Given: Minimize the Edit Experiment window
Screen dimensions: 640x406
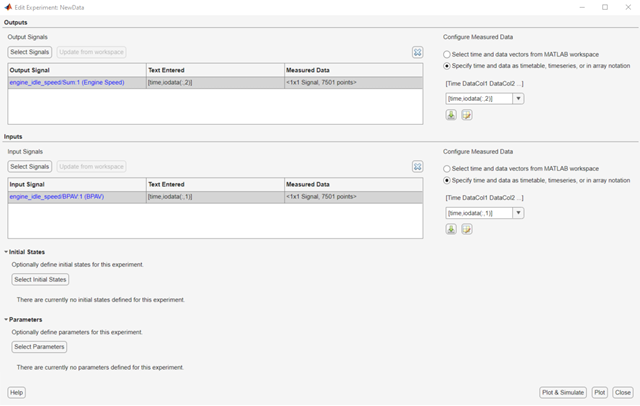Looking at the screenshot, I should (x=582, y=7).
